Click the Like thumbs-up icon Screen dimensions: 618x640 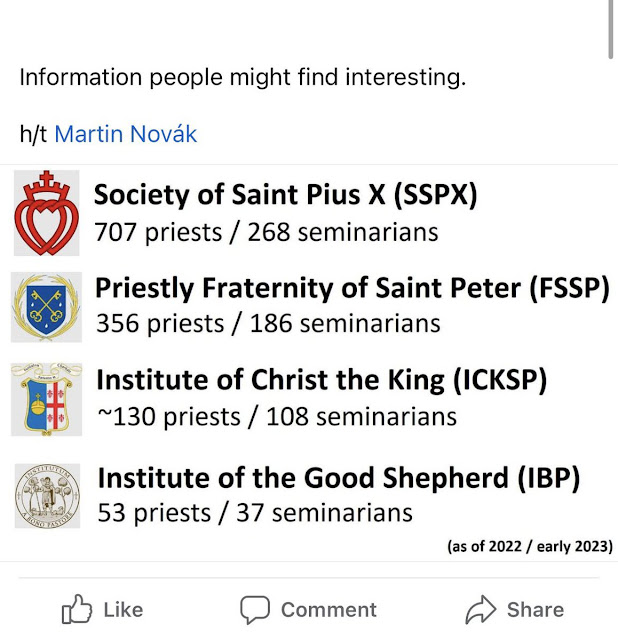[77, 609]
